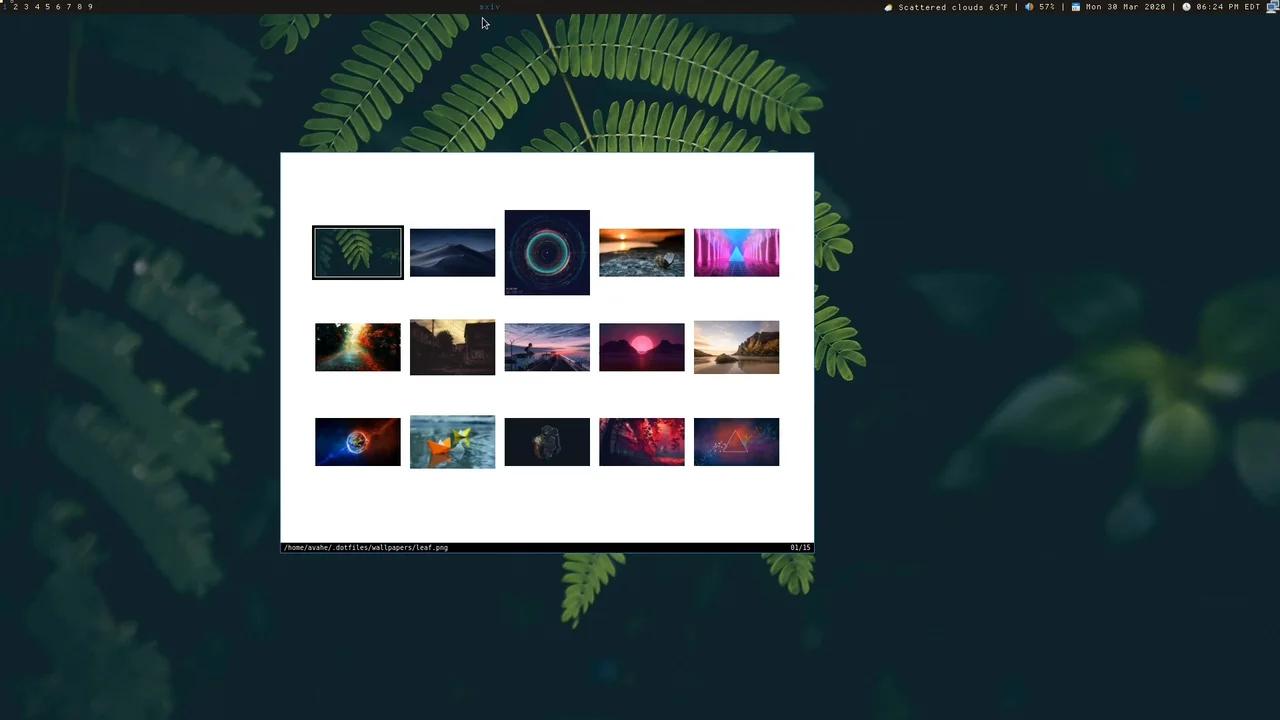Open the retrowave pink sun thumbnail
Screen dimensions: 1280x720
pyautogui.click(x=641, y=346)
